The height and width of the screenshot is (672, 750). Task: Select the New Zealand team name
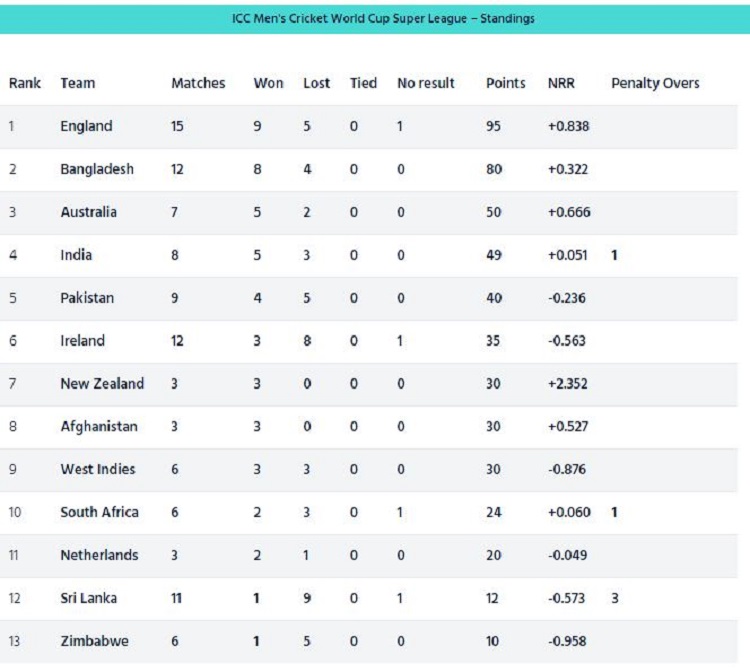pos(102,384)
